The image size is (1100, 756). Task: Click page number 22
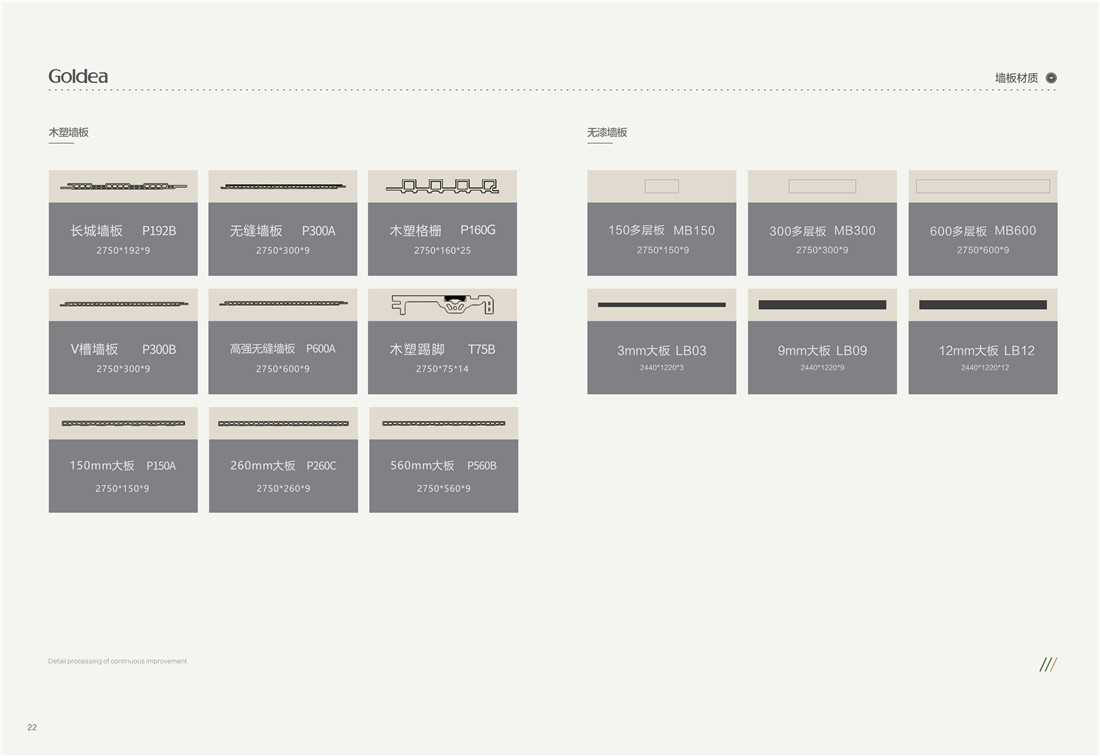pos(32,727)
